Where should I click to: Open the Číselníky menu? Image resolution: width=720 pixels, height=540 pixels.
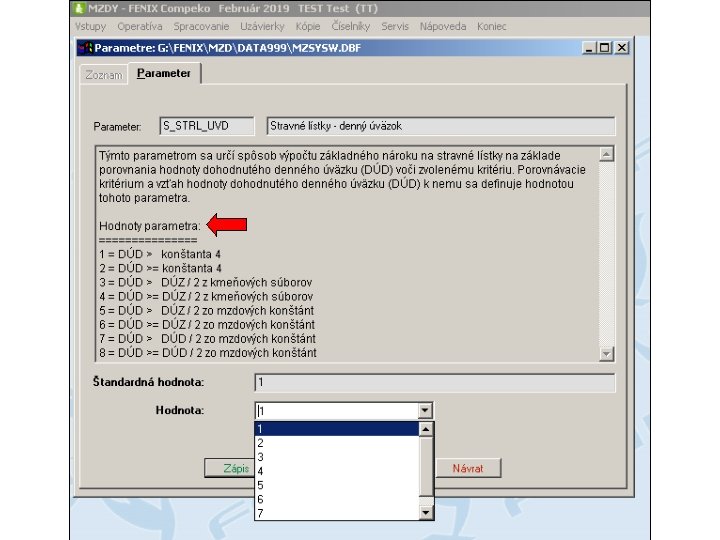coord(351,26)
